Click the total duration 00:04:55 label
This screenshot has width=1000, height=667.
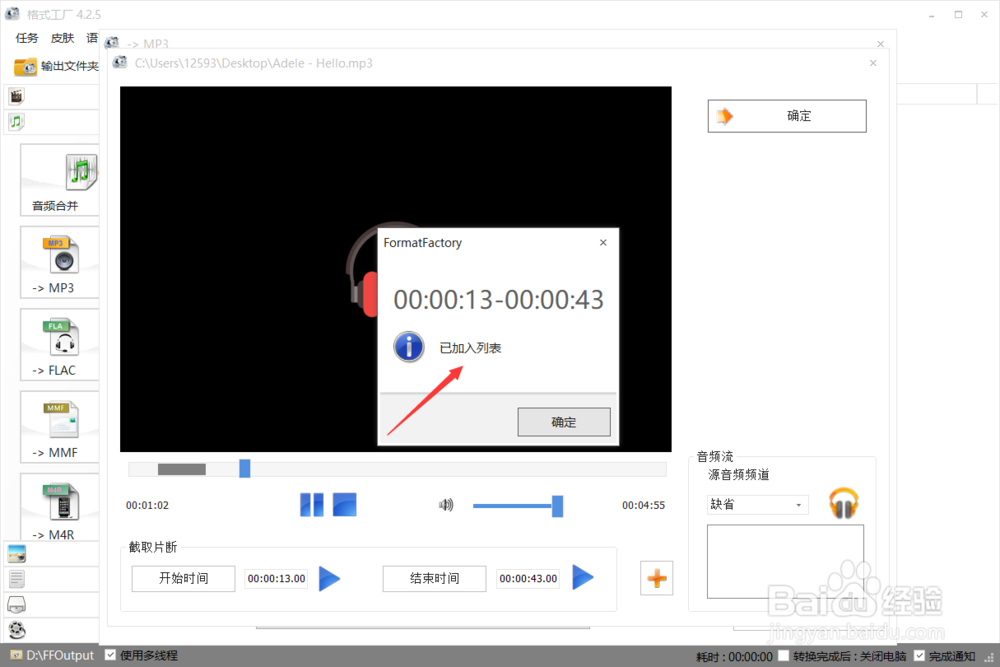[x=643, y=505]
